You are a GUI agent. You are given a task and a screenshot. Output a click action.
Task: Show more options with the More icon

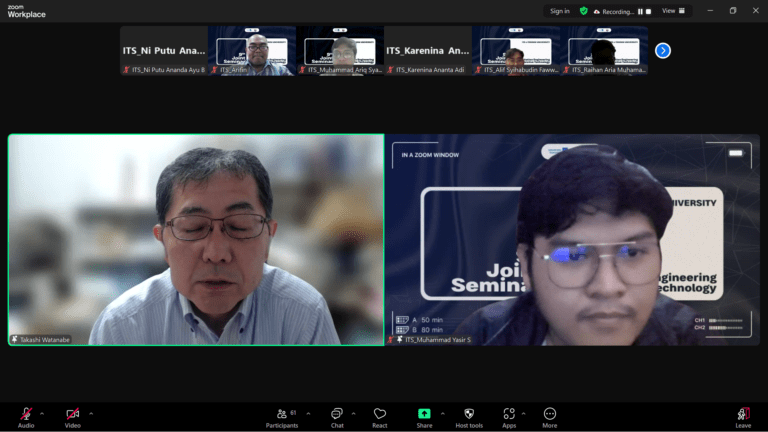click(x=549, y=414)
